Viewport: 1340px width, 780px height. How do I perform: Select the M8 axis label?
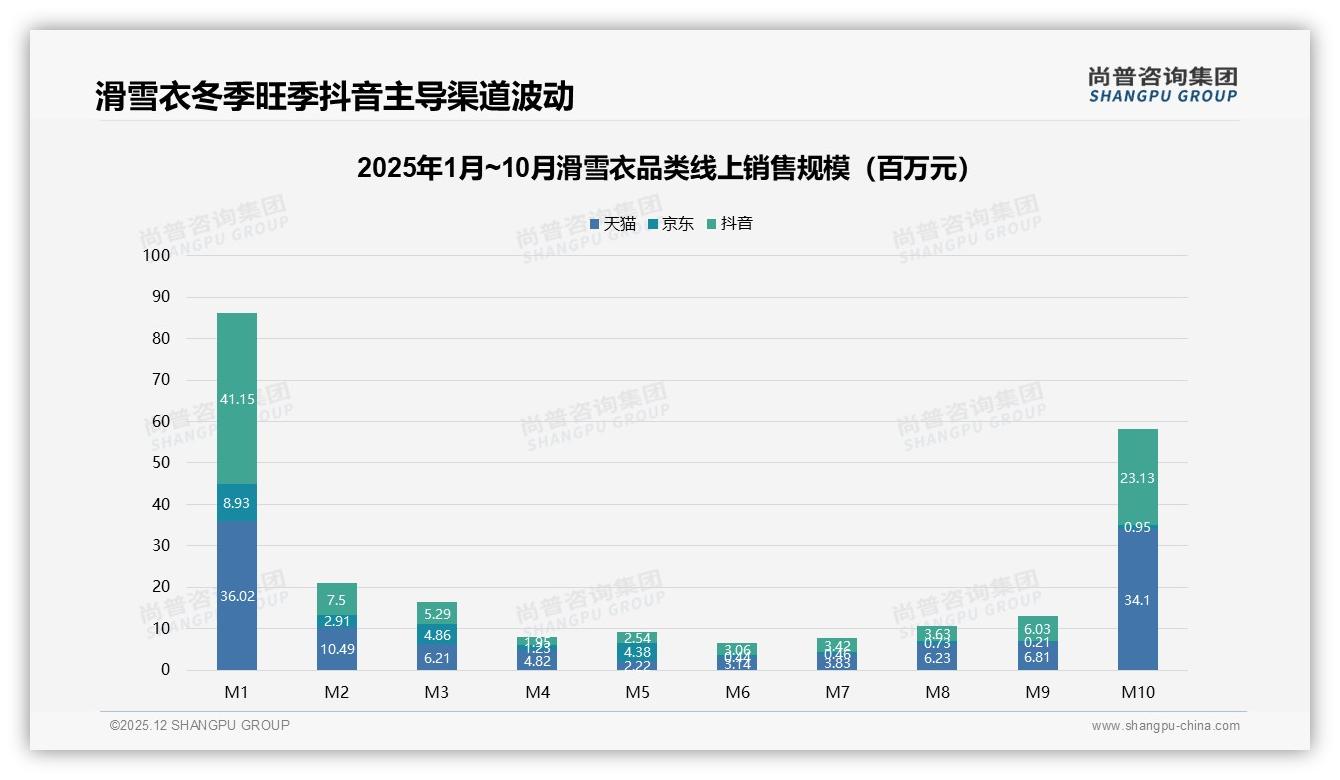click(x=938, y=691)
